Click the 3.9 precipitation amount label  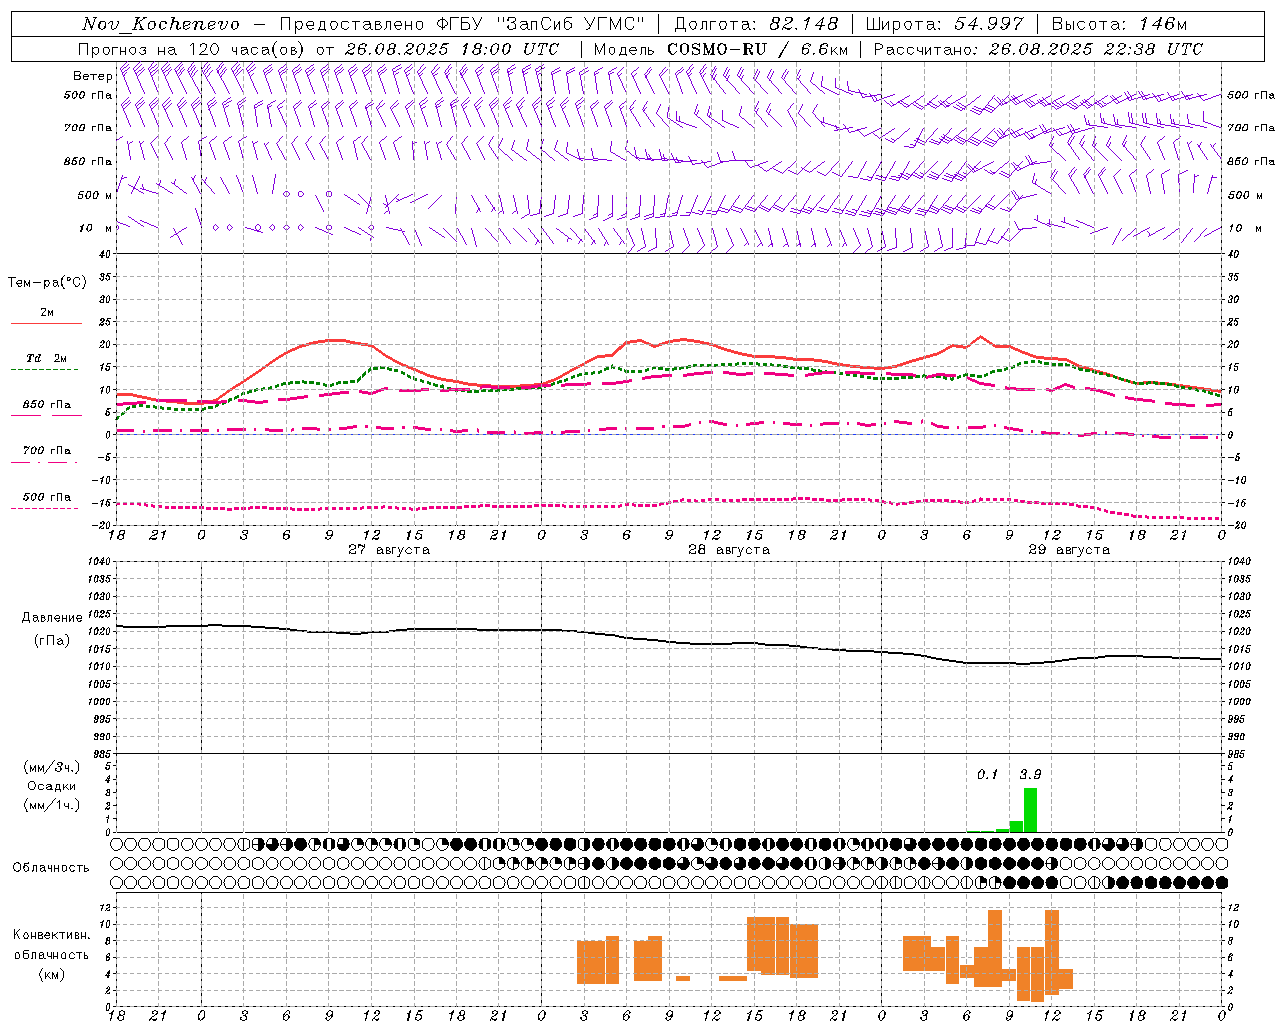pos(1030,774)
